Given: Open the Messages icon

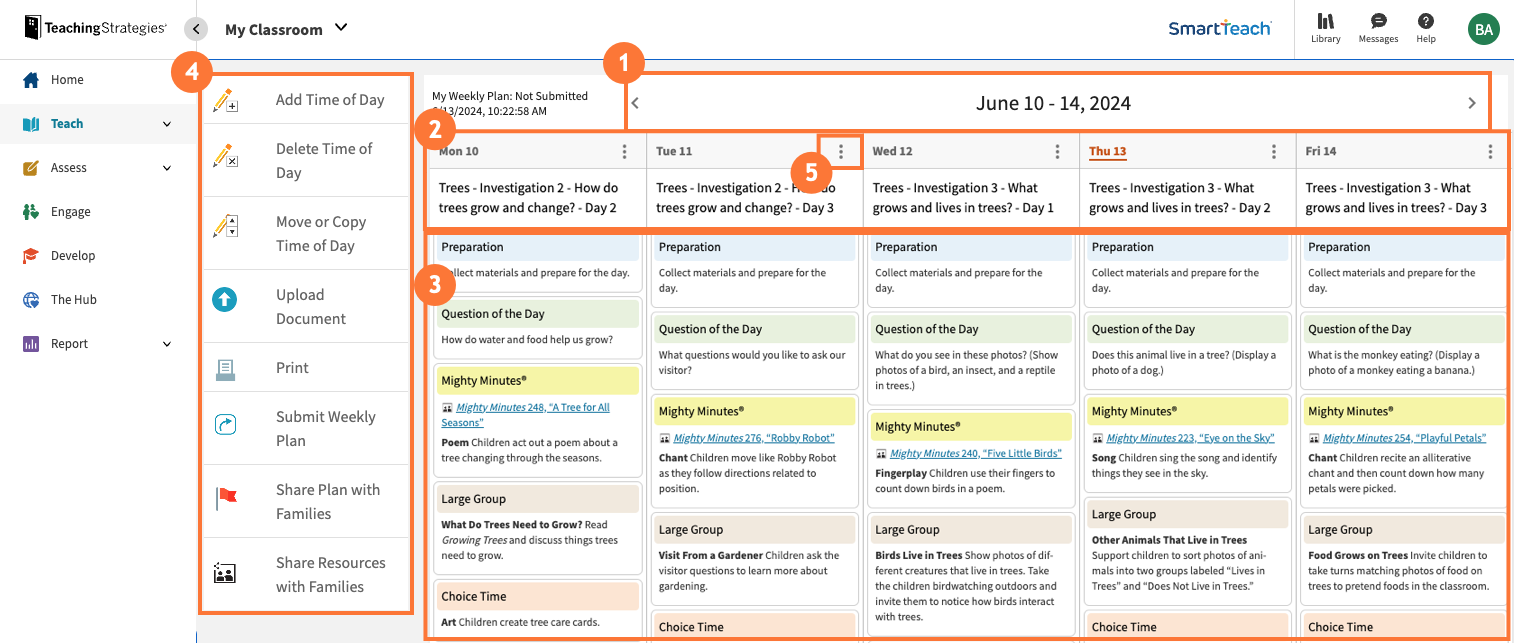Looking at the screenshot, I should click(x=1378, y=21).
